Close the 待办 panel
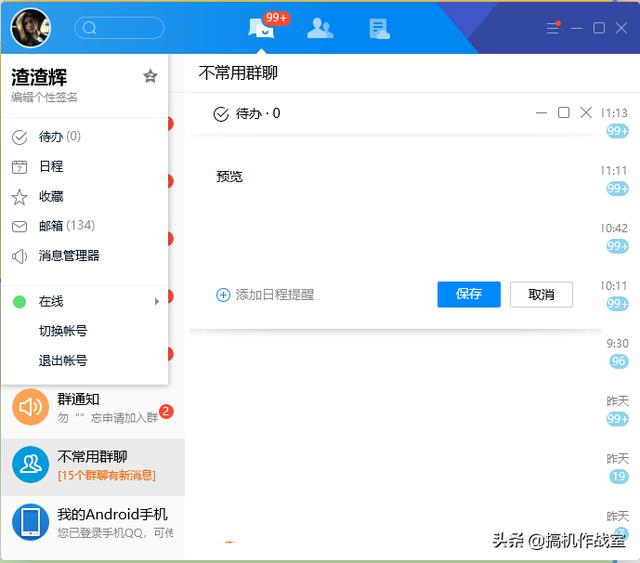The height and width of the screenshot is (563, 640). tap(586, 112)
